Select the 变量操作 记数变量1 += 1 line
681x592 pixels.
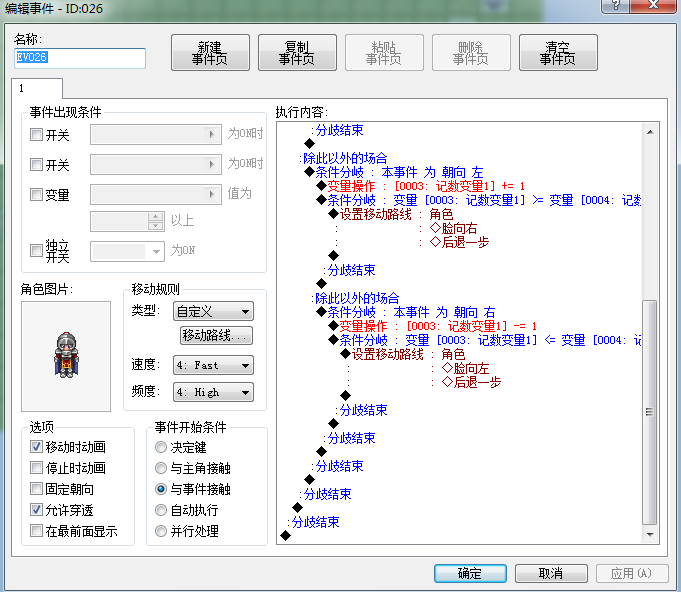pos(420,186)
